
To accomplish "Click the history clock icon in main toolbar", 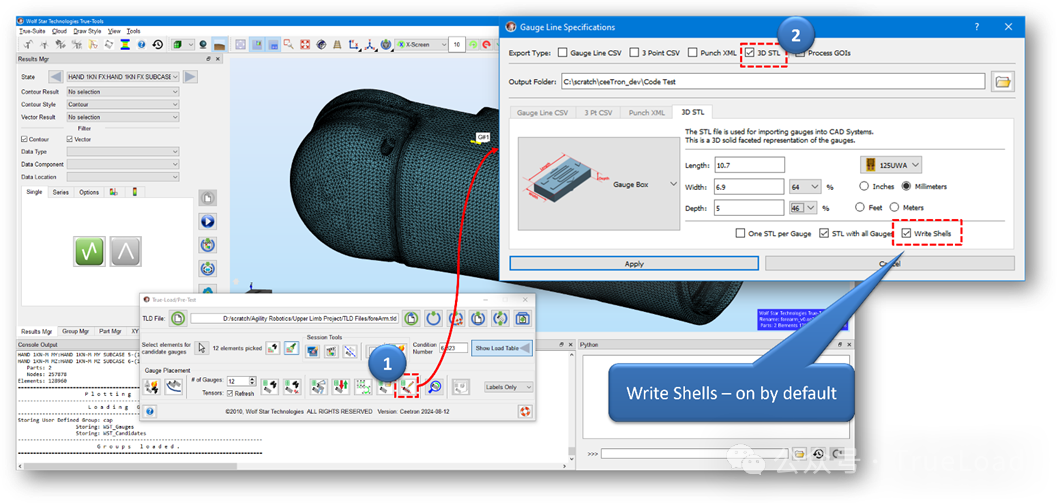I will [x=158, y=45].
